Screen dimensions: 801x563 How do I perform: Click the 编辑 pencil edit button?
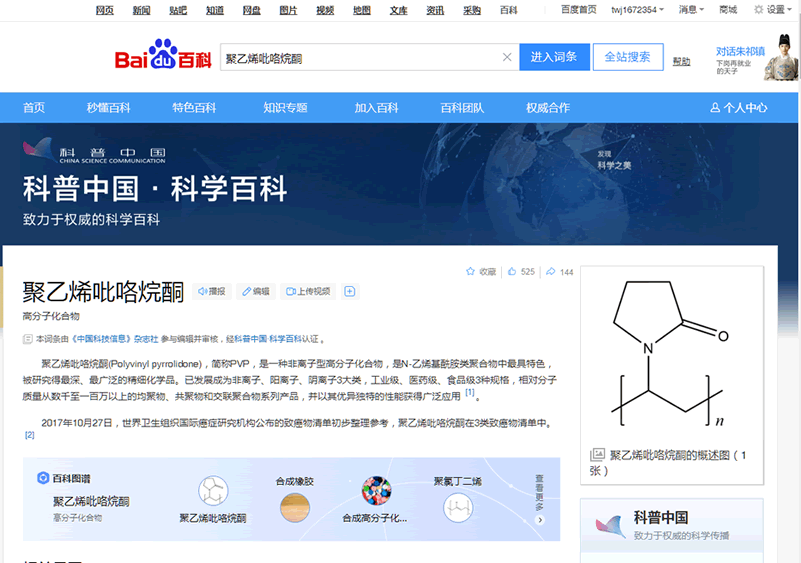[255, 292]
